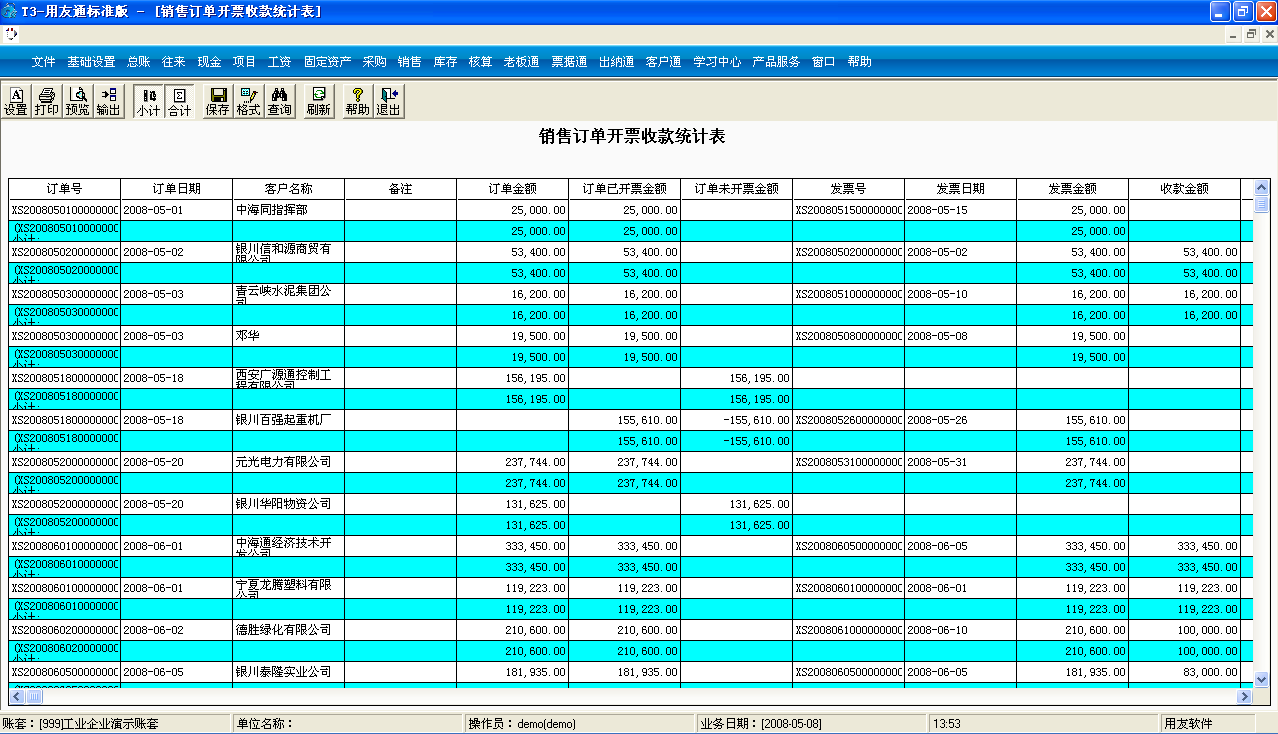This screenshot has height=734, width=1278.
Task: Click the 订单金额 column header
Action: pyautogui.click(x=512, y=189)
